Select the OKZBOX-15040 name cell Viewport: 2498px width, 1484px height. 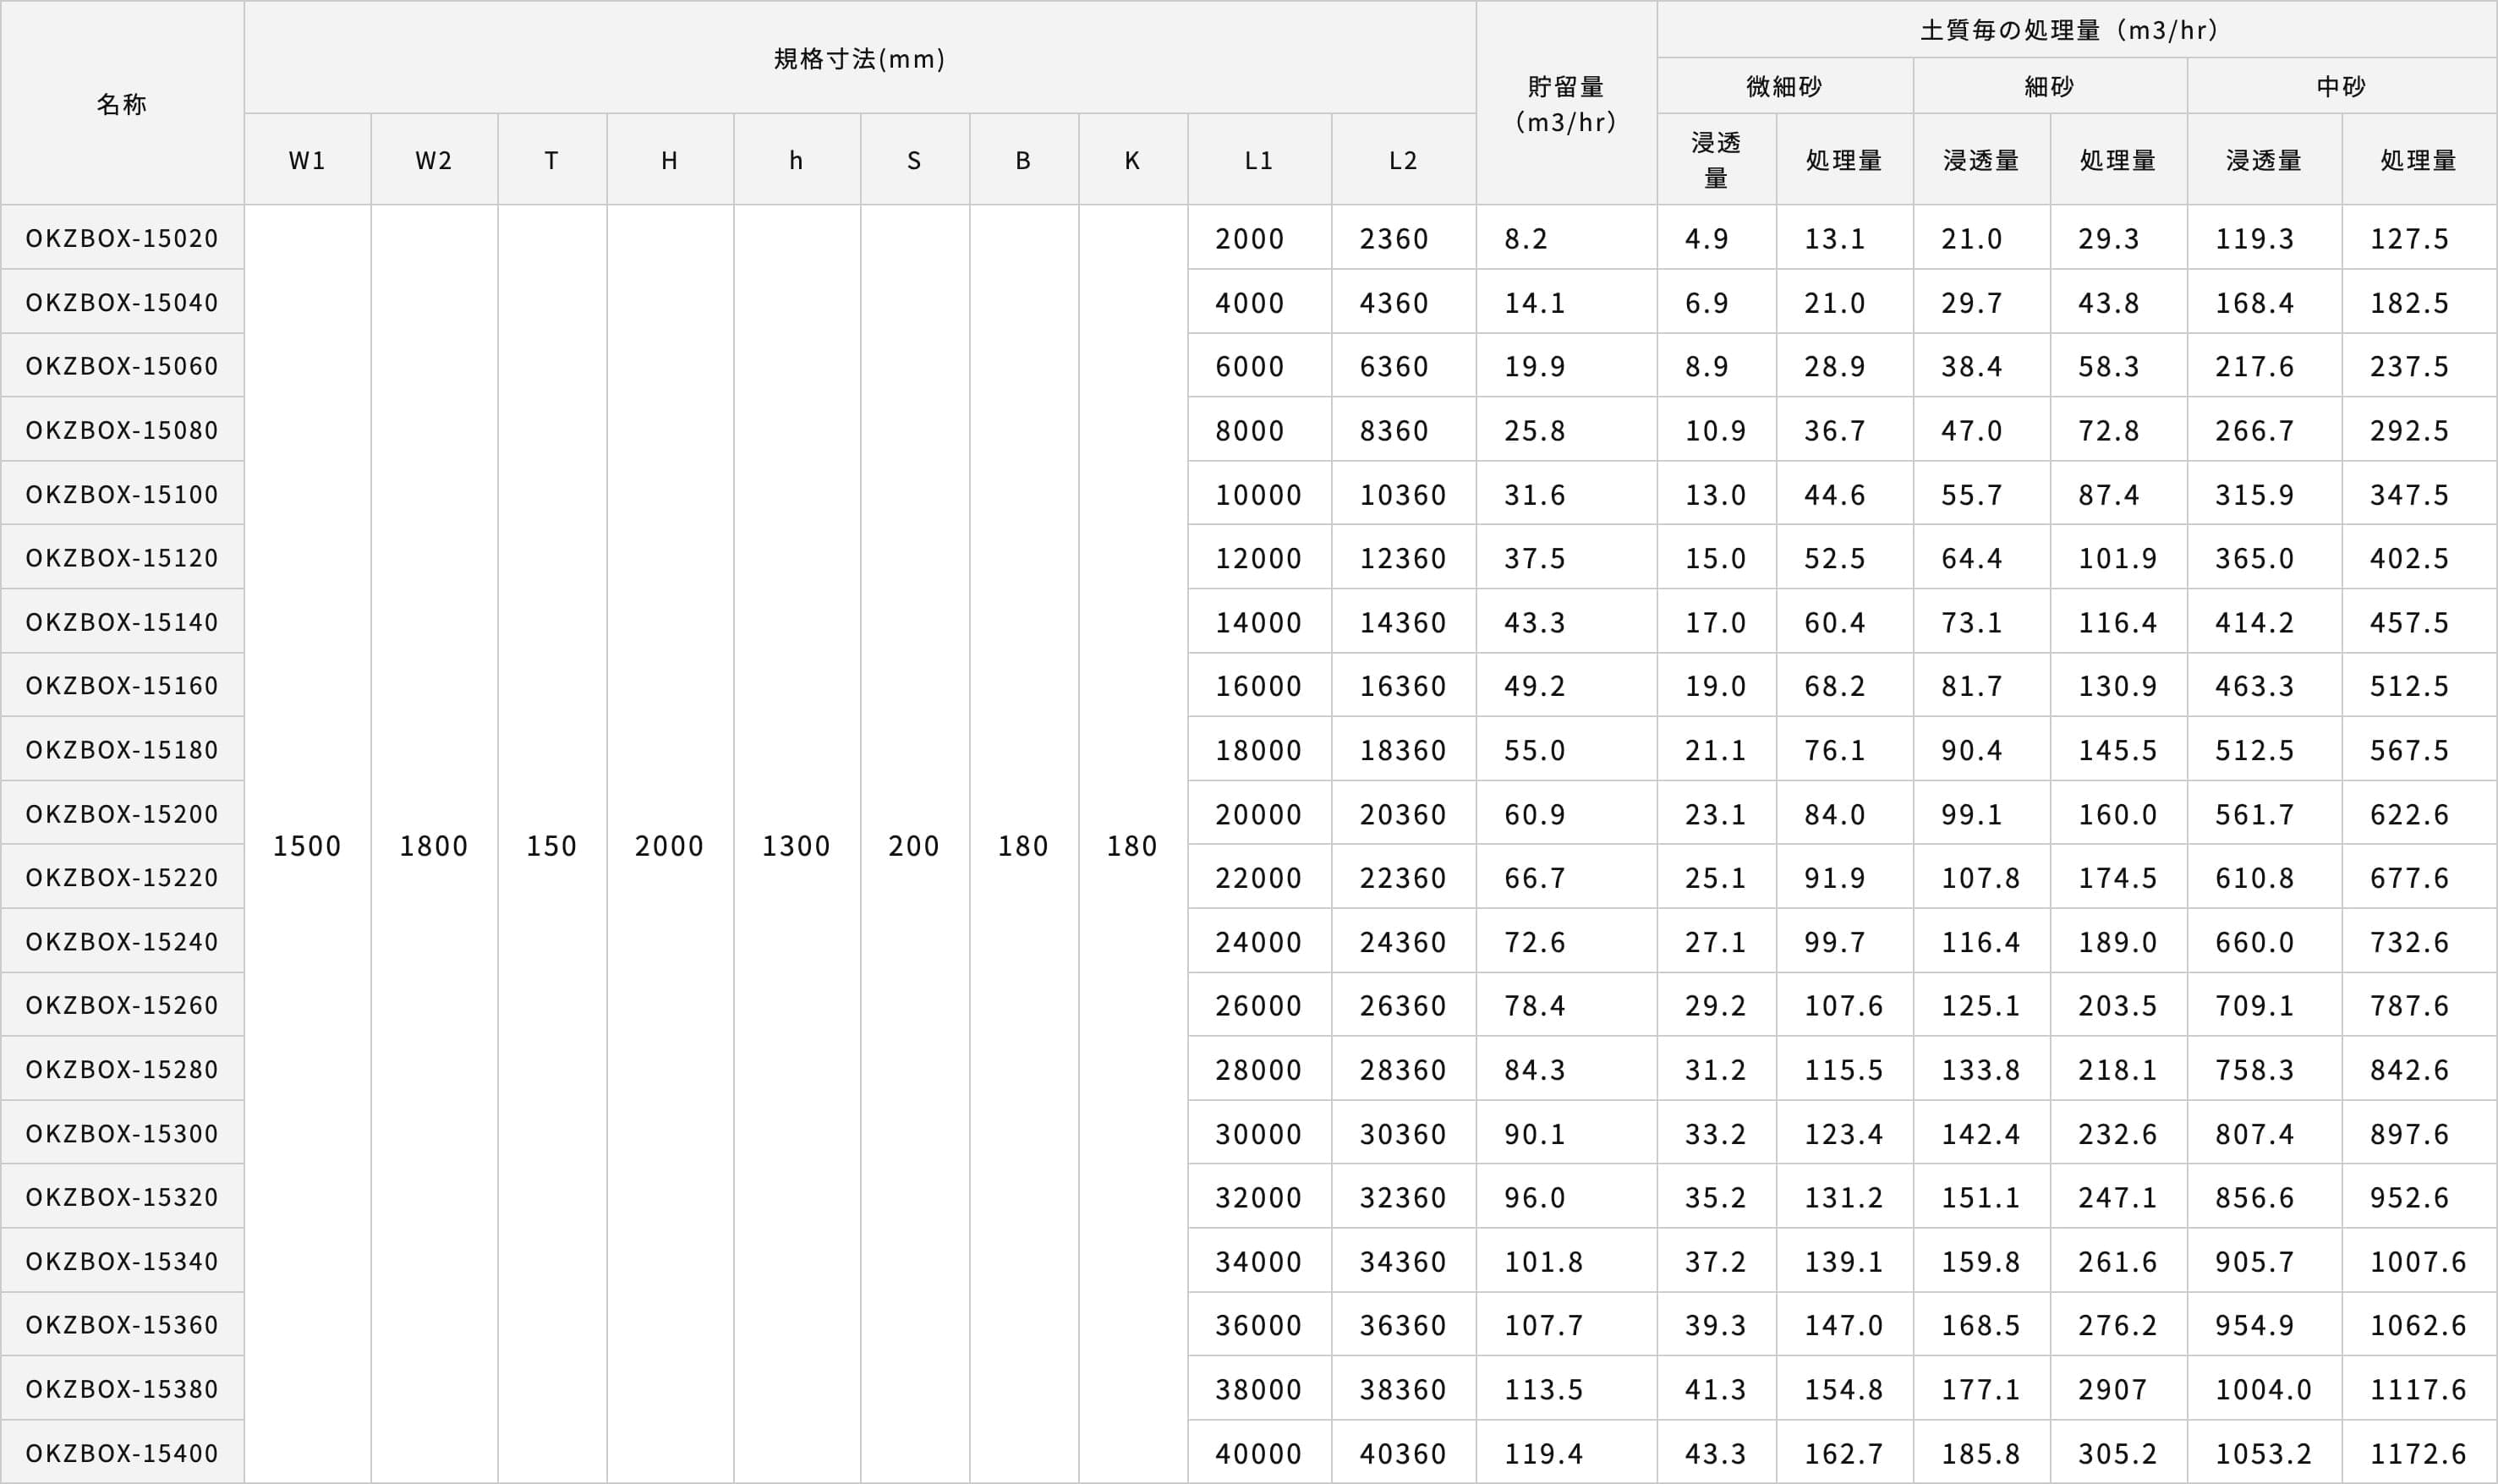coord(122,302)
